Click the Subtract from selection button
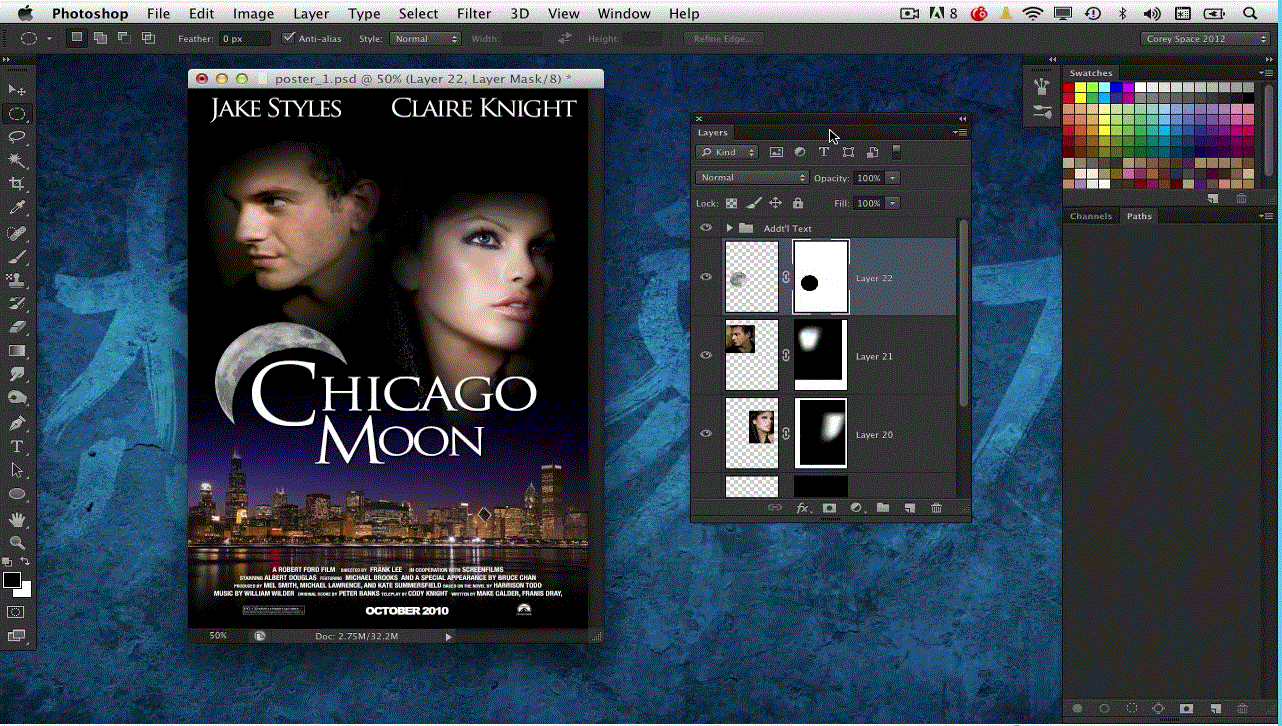The image size is (1282, 726). click(x=124, y=38)
